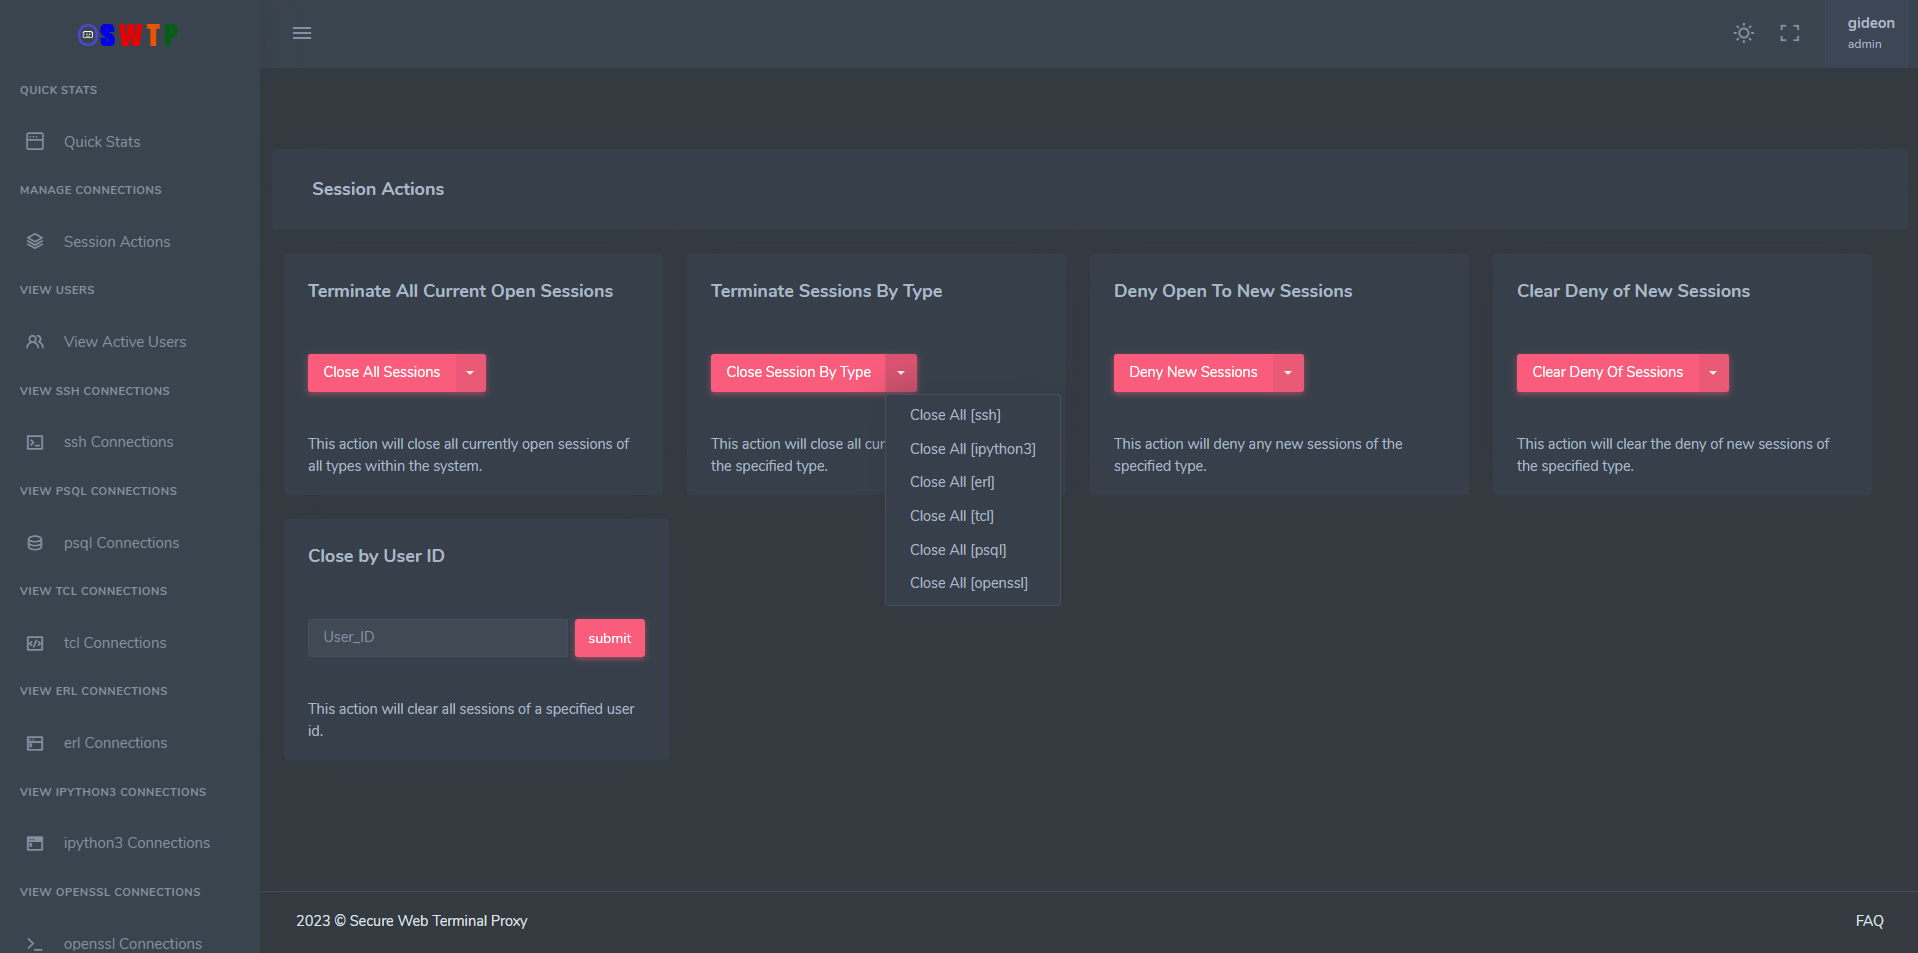Click the ipython3 Connections sidebar icon

35,843
